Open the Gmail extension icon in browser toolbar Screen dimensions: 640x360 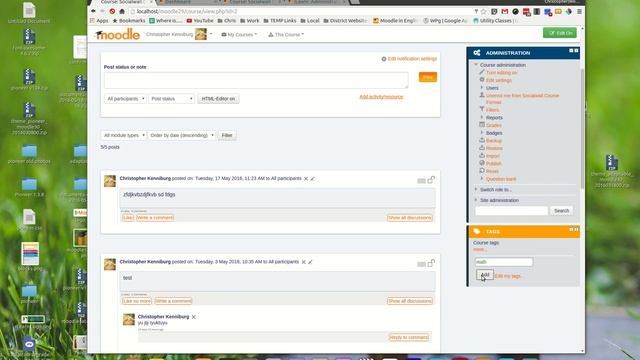[505, 11]
